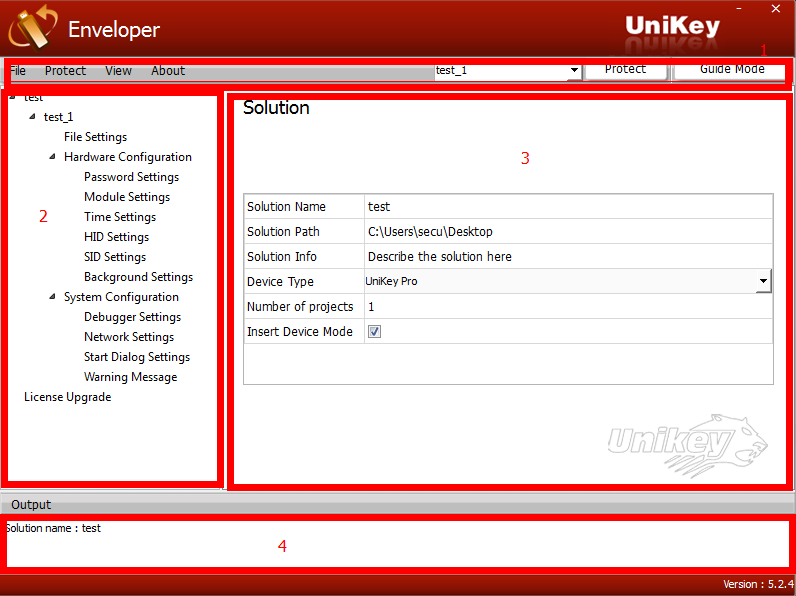Select Hardware Configuration item
Viewport: 796px width, 596px height.
[128, 157]
